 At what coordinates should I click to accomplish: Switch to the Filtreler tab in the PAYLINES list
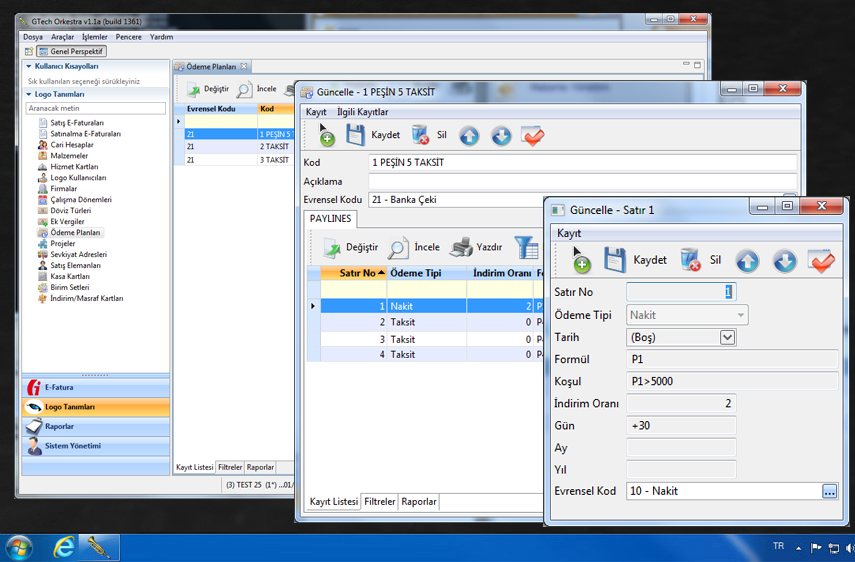coord(379,502)
